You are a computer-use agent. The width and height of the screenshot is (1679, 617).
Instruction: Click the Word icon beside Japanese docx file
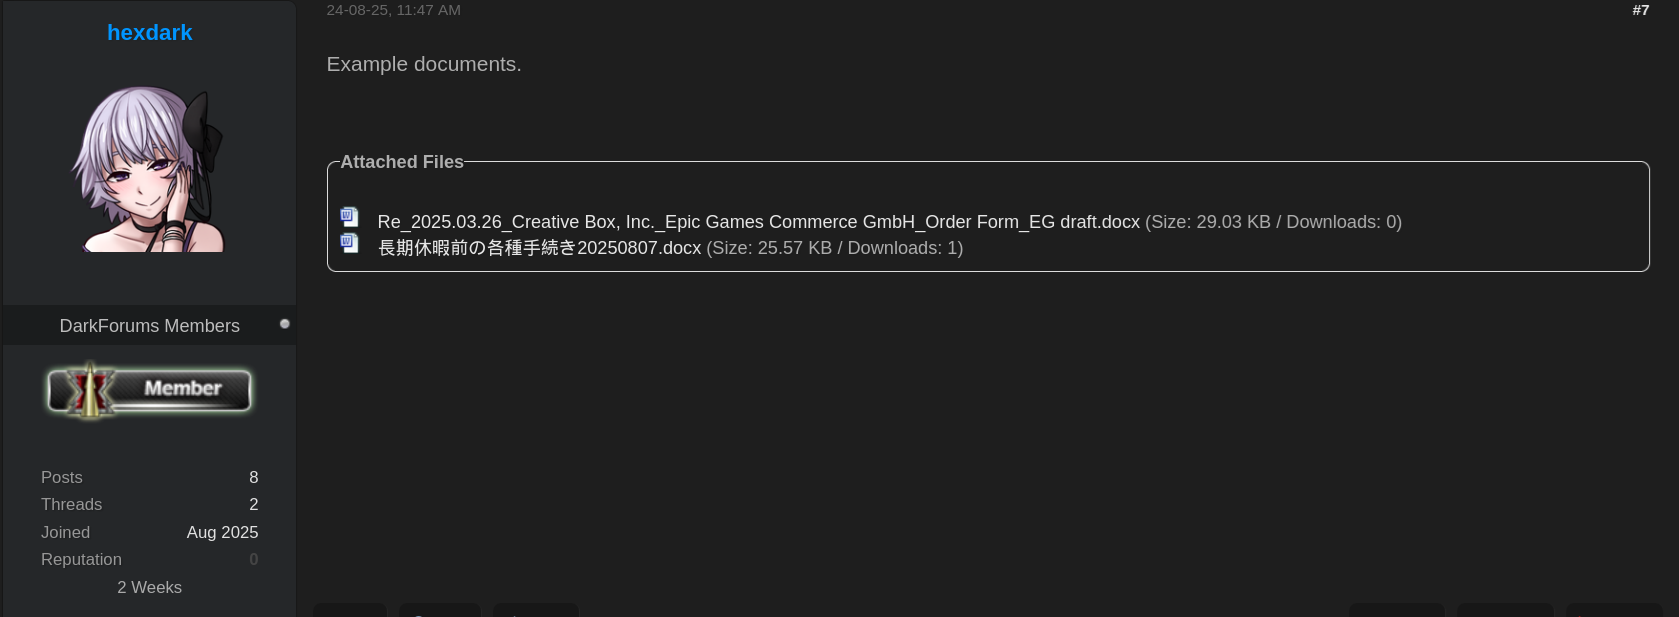click(x=349, y=243)
